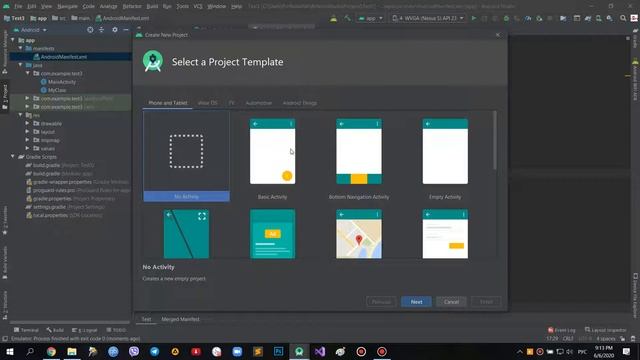640x360 pixels.
Task: Open Telegram from the taskbar
Action: [154, 351]
